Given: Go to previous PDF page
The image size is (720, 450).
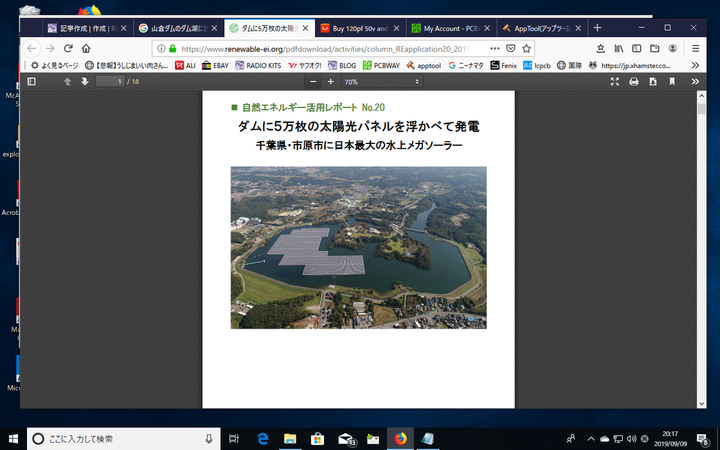Looking at the screenshot, I should click(x=68, y=81).
